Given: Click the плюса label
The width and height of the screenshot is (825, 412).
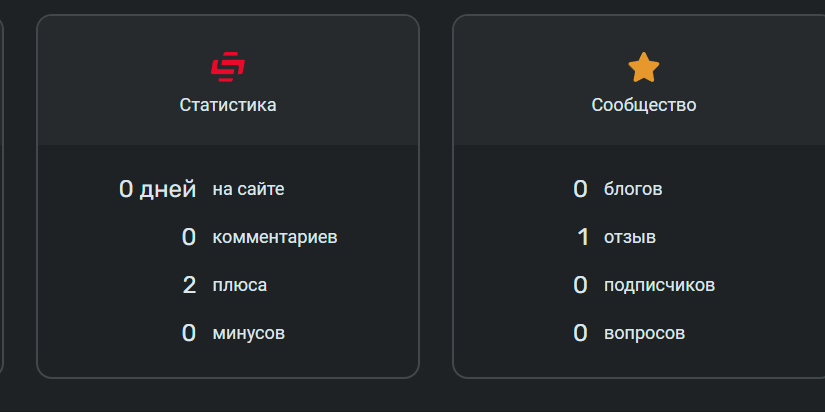Looking at the screenshot, I should click(x=239, y=285).
